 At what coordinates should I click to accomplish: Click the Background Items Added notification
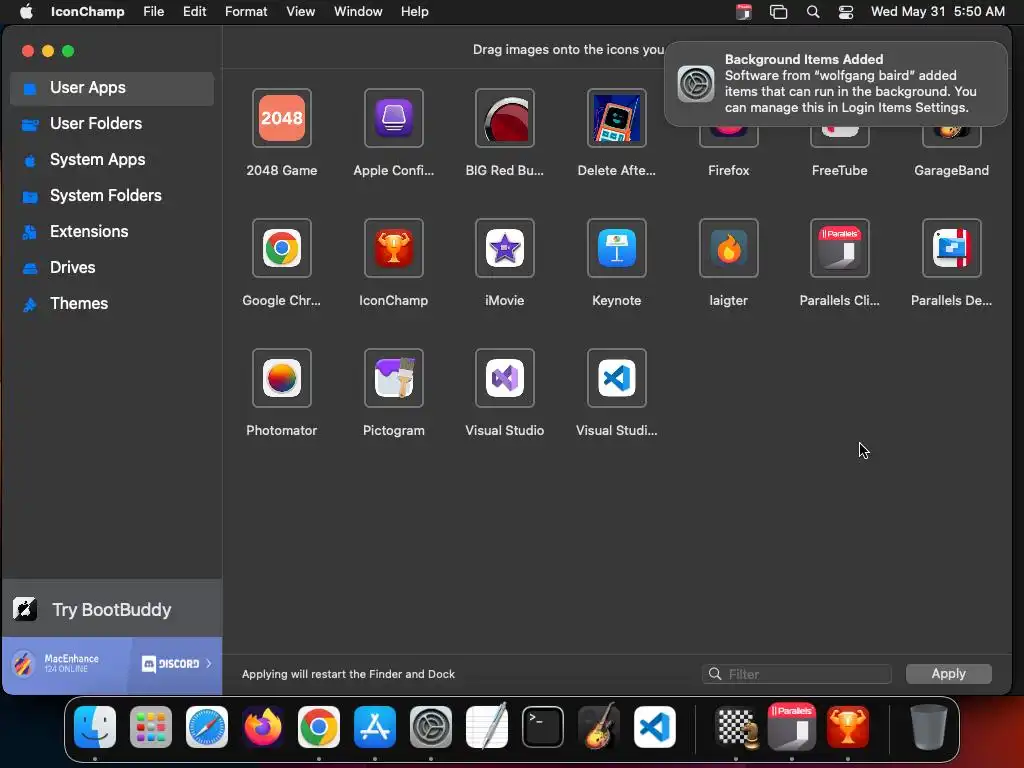(x=835, y=84)
